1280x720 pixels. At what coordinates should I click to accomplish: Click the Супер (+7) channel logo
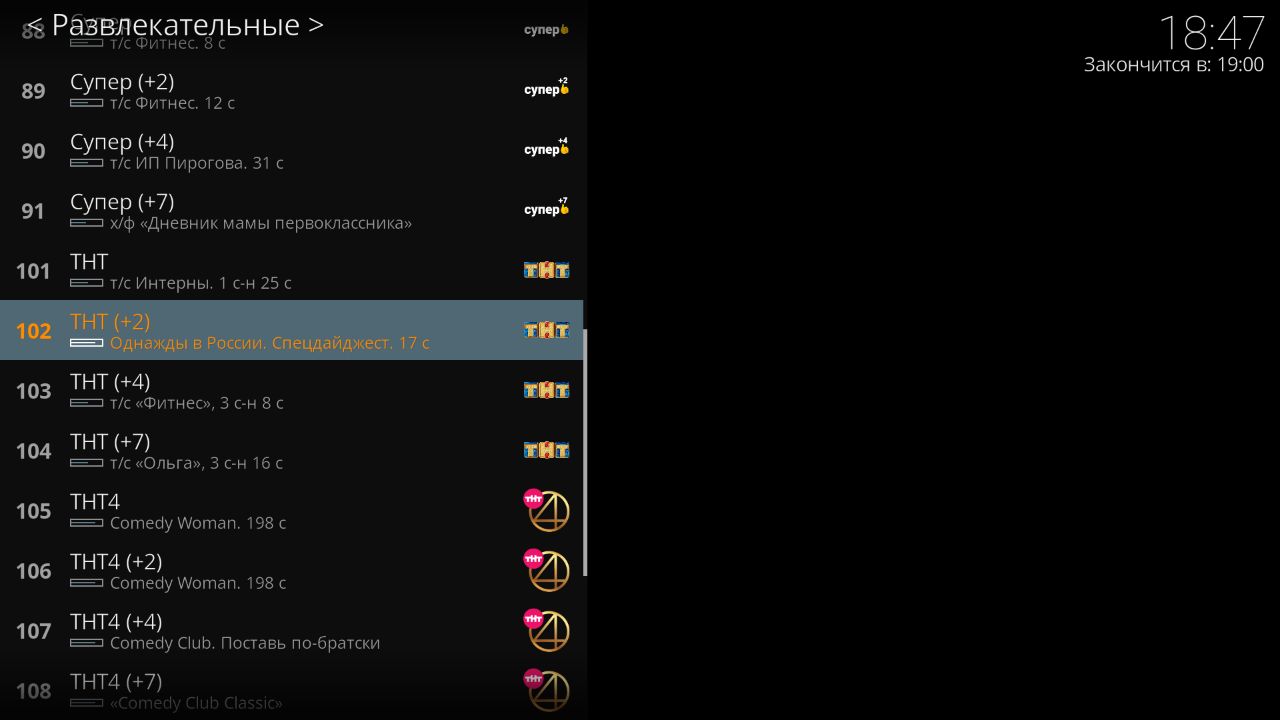[546, 207]
